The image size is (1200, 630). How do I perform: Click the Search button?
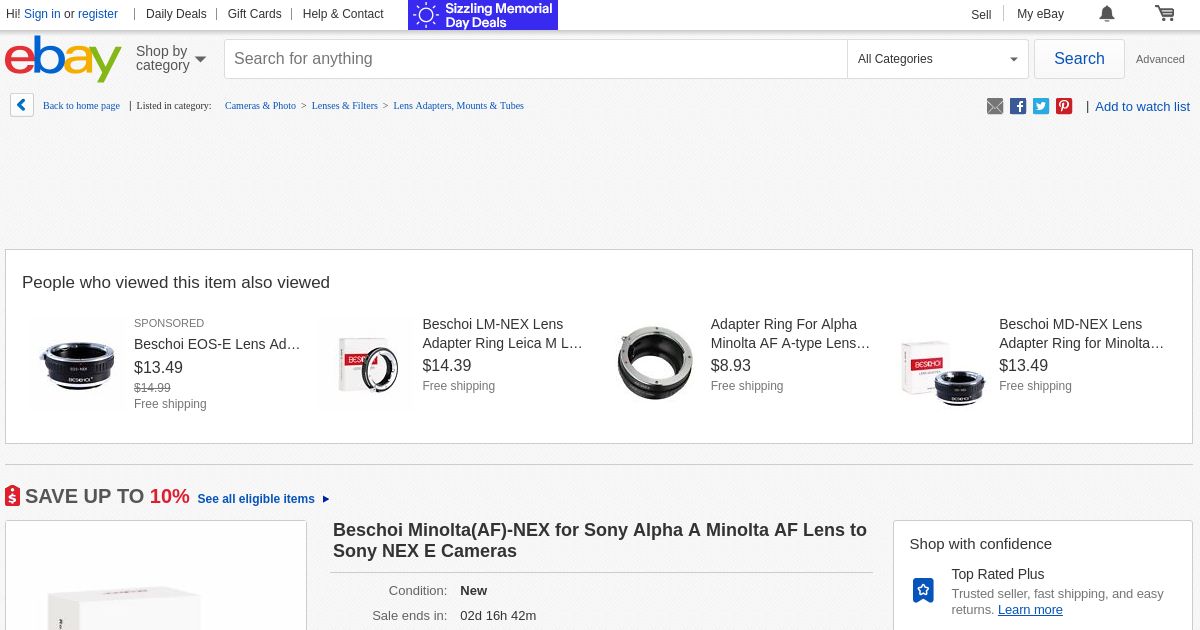(x=1079, y=59)
